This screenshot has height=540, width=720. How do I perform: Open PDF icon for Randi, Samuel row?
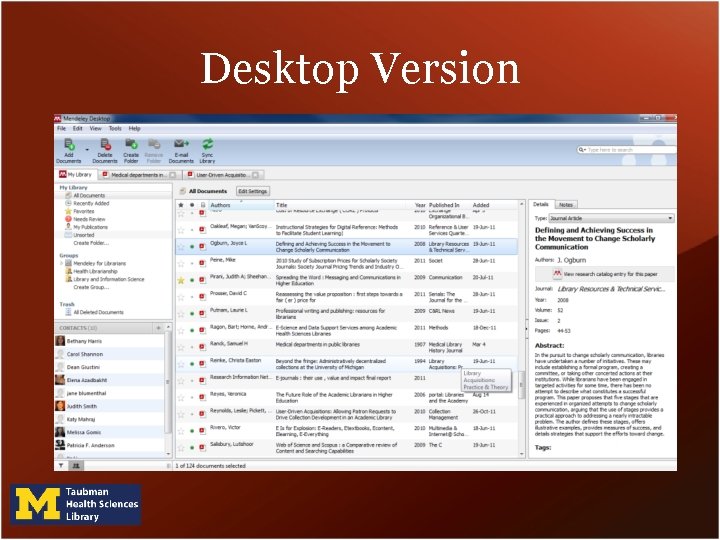(x=202, y=347)
